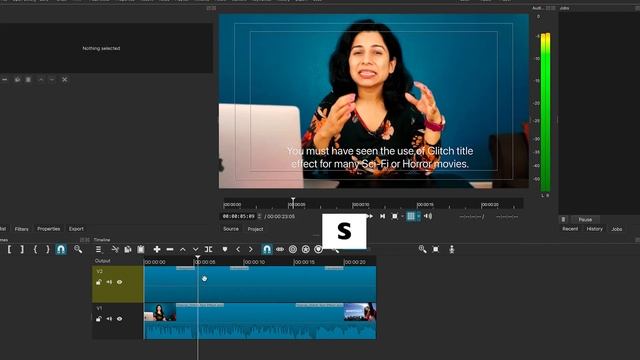The image size is (640, 360).
Task: Select the first thumbnail clip on V1
Action: coord(160,312)
